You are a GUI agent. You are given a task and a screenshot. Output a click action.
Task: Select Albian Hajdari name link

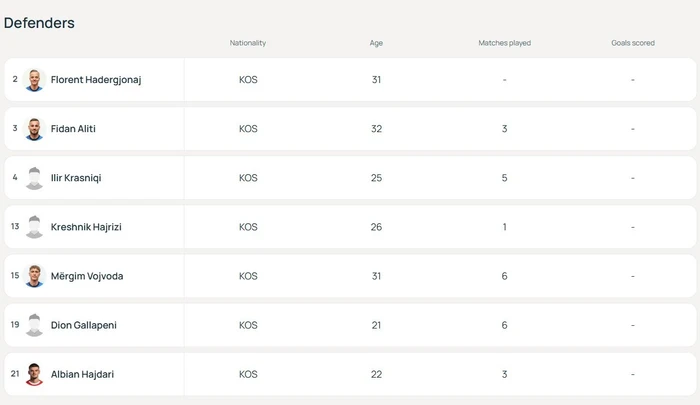tap(82, 374)
